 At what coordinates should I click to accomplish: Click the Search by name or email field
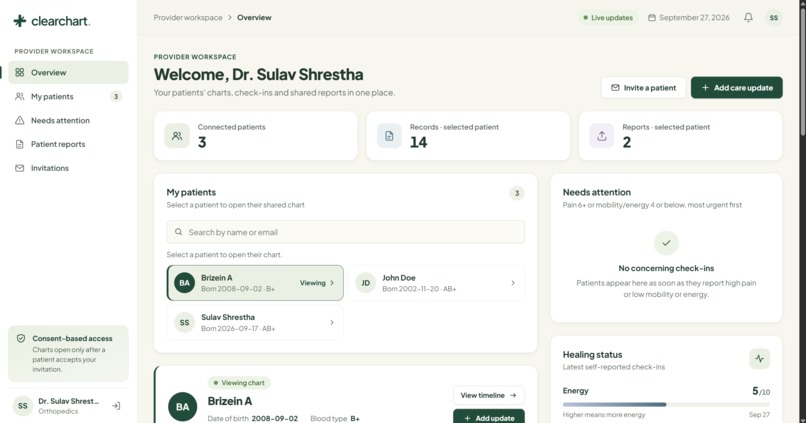coord(345,232)
